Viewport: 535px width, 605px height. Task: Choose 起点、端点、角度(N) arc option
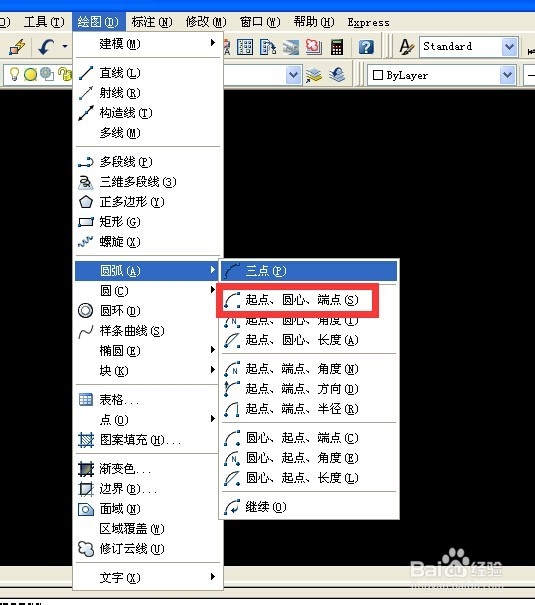coord(309,369)
